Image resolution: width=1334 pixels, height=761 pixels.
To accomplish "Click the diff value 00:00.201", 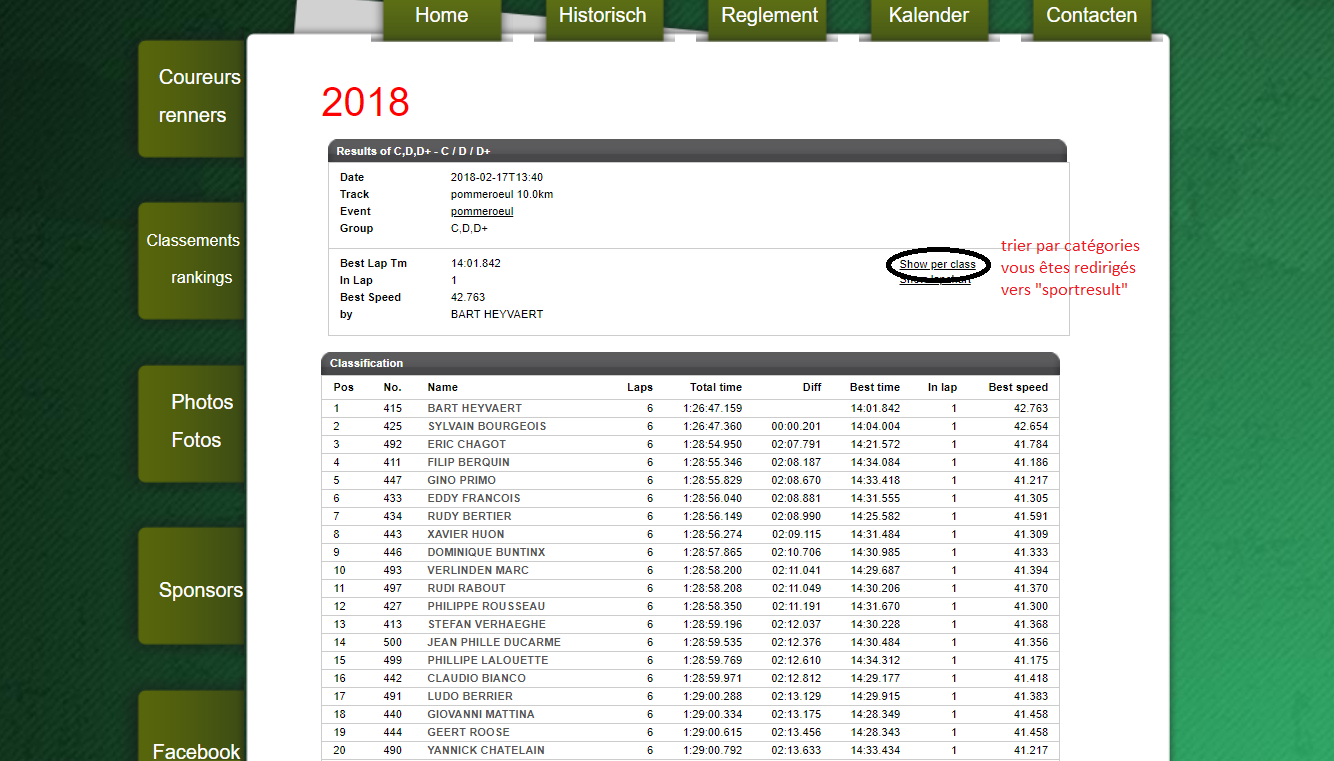I will click(x=796, y=427).
